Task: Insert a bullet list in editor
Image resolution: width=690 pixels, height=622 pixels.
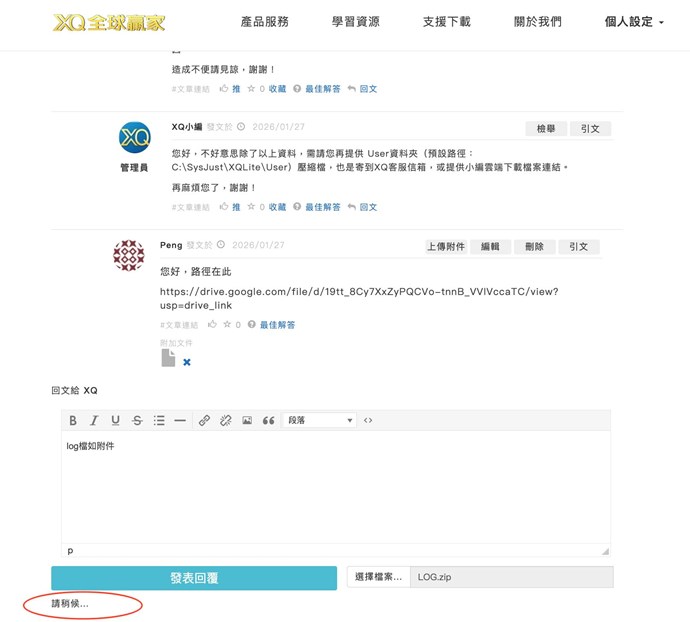Action: pos(159,420)
